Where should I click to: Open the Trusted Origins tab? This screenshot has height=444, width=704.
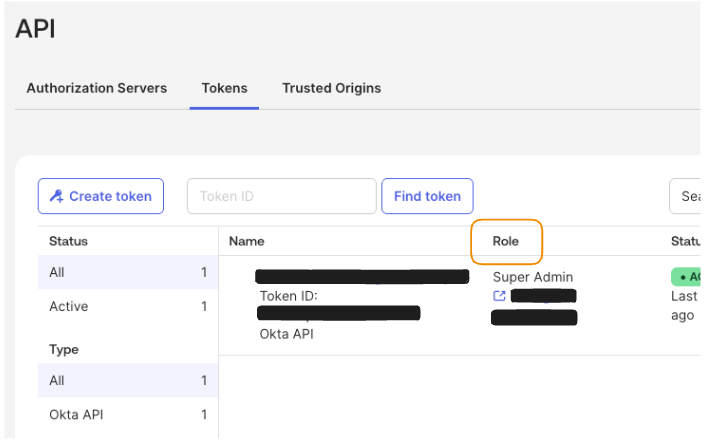tap(331, 88)
